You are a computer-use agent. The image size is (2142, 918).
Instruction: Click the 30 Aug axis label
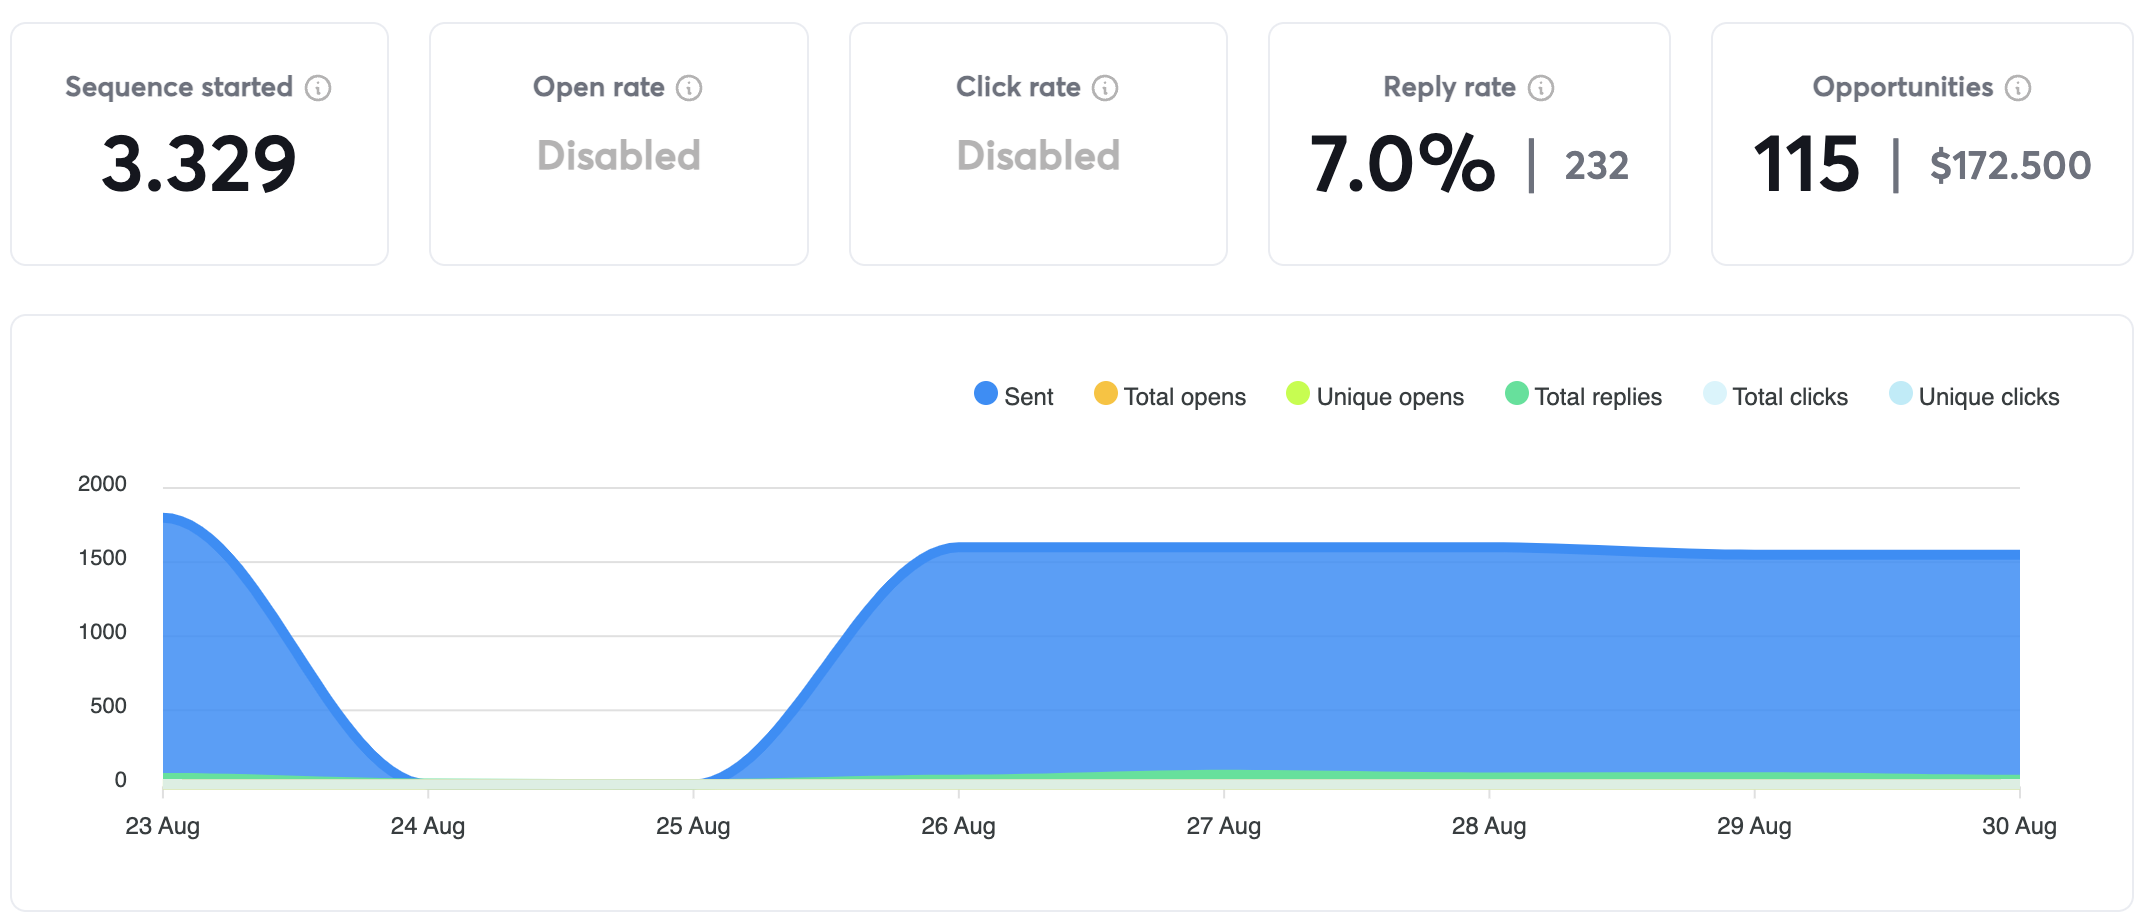2019,827
